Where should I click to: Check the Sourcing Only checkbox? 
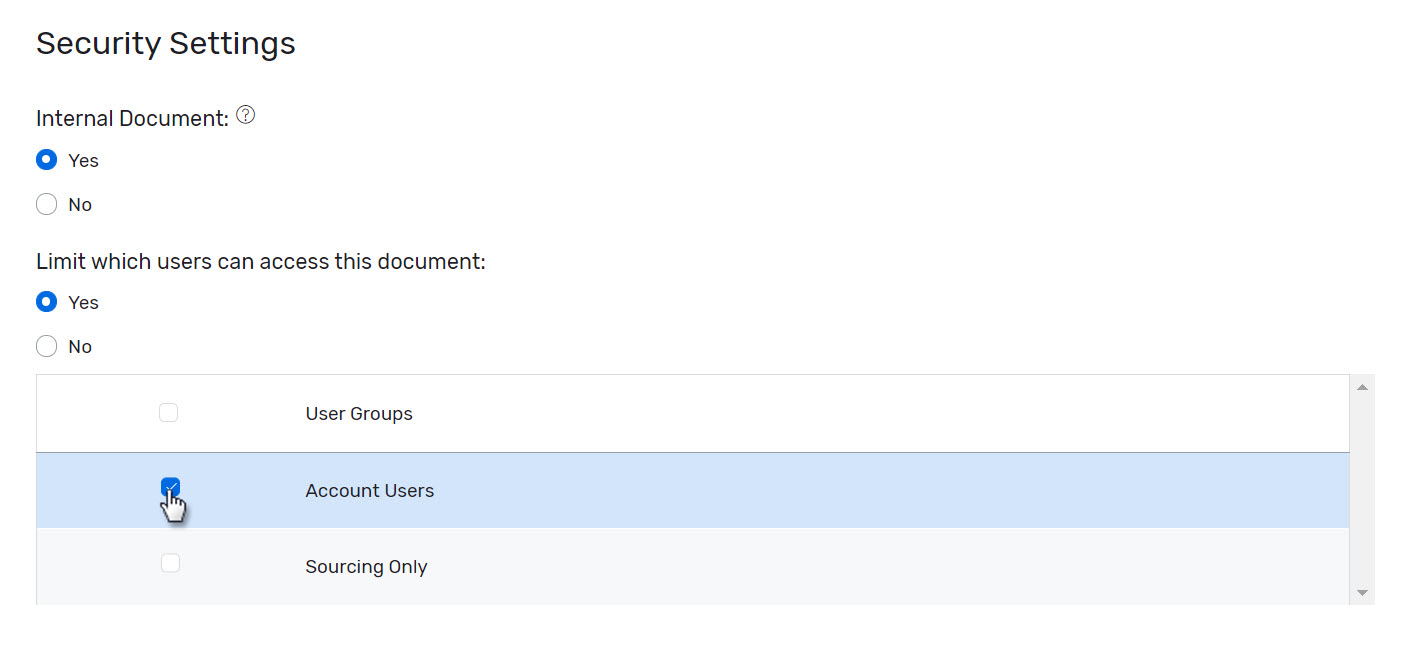[170, 562]
